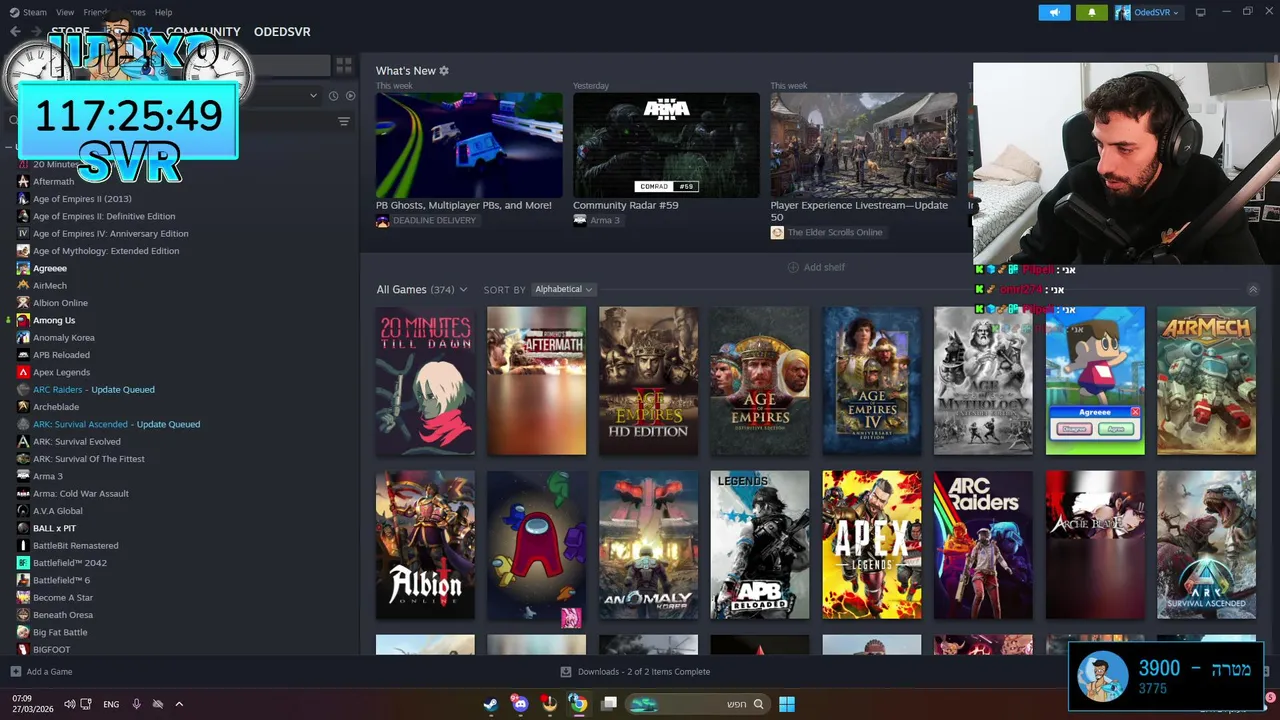Open Among Us game cover
Image resolution: width=1280 pixels, height=720 pixels.
point(537,545)
